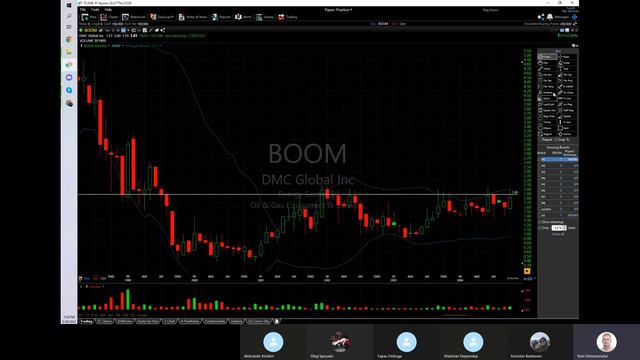Select the Ellipse drawing tool
Image resolution: width=640 pixels, height=360 pixels.
(x=547, y=128)
